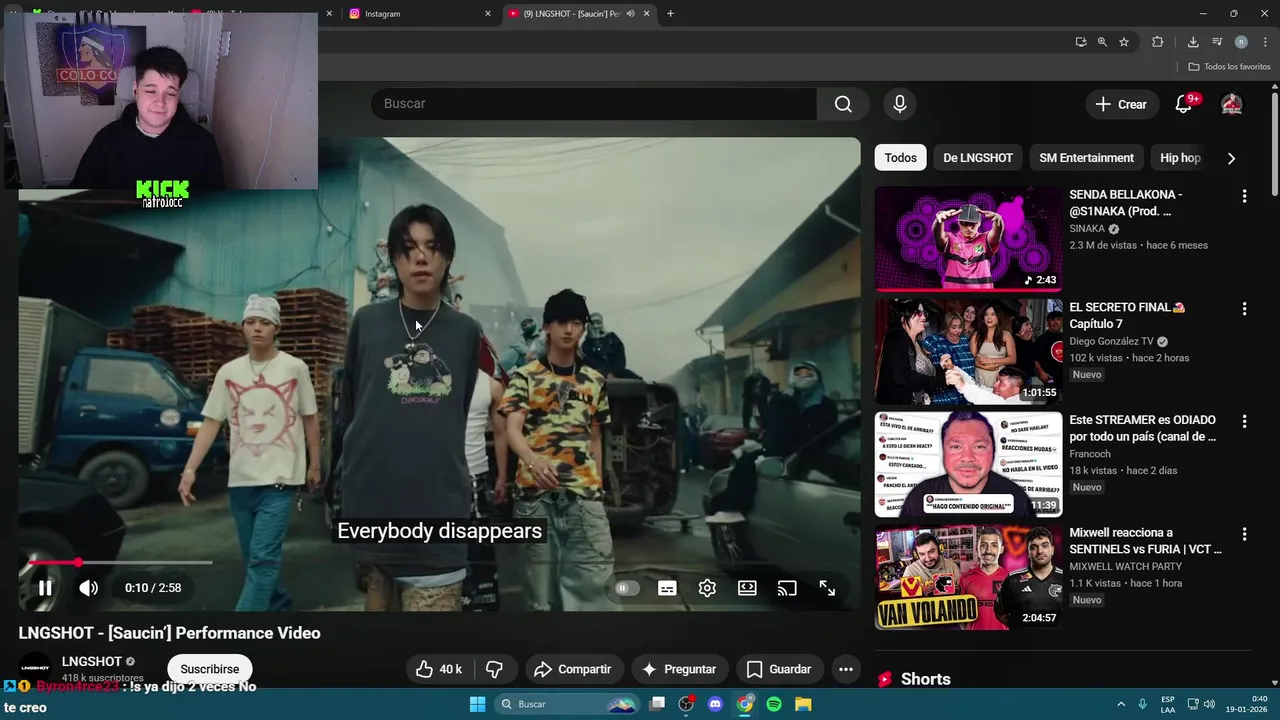Open SENDA BELLAKONA video thumbnail
The height and width of the screenshot is (720, 1280).
968,239
